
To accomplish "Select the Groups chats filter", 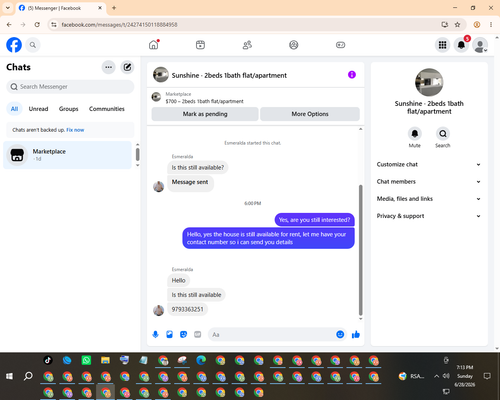I will coord(68,109).
